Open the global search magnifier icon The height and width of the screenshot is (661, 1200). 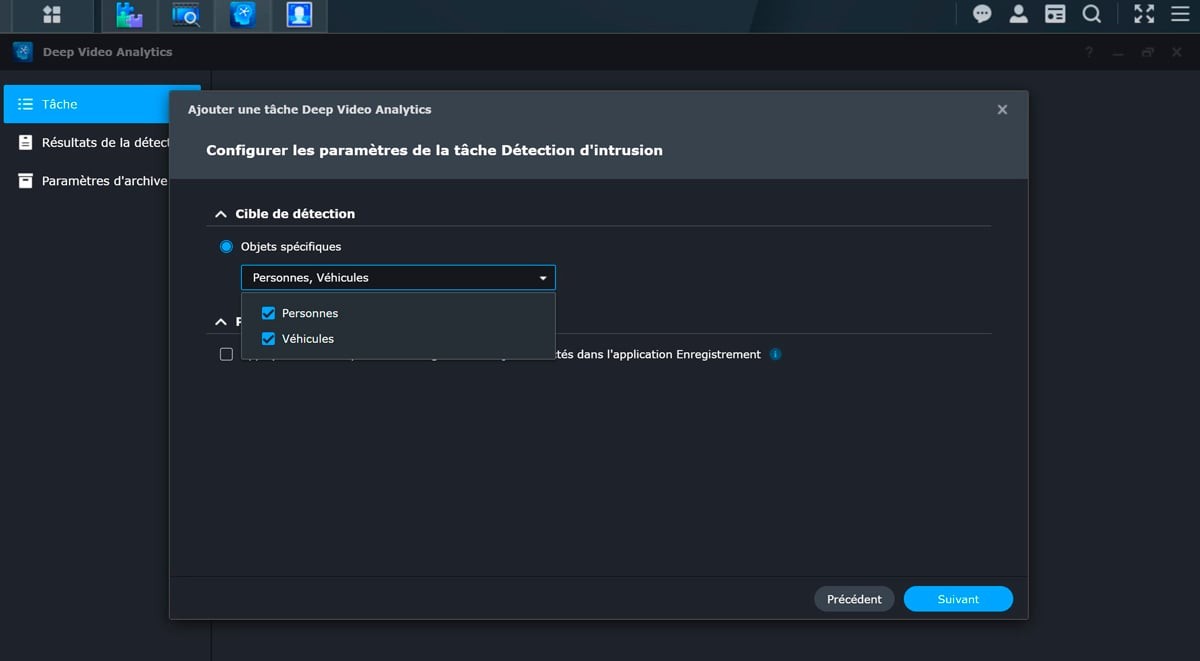coord(1091,14)
